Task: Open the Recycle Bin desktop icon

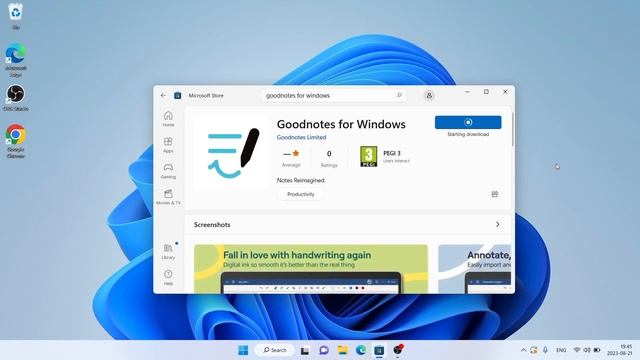Action: [16, 16]
